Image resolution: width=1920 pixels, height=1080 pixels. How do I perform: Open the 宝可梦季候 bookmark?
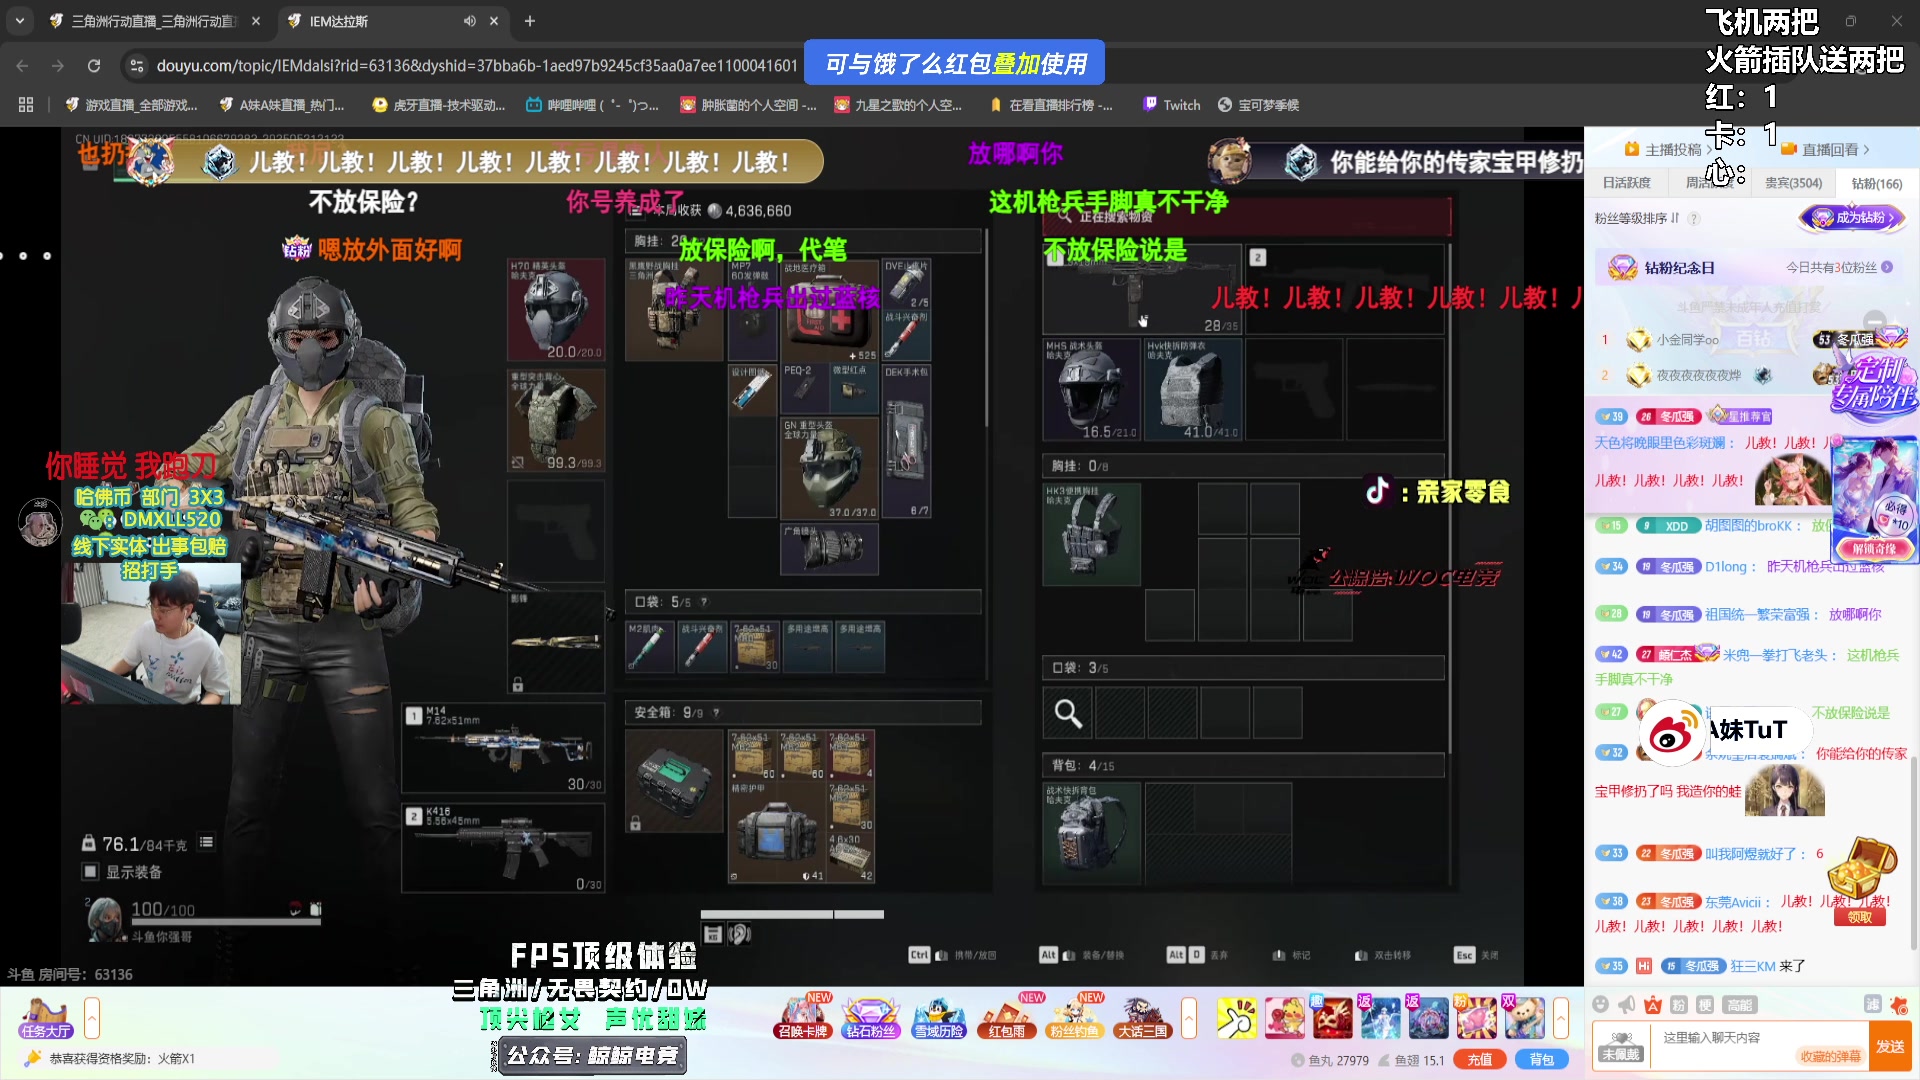[x=1258, y=105]
